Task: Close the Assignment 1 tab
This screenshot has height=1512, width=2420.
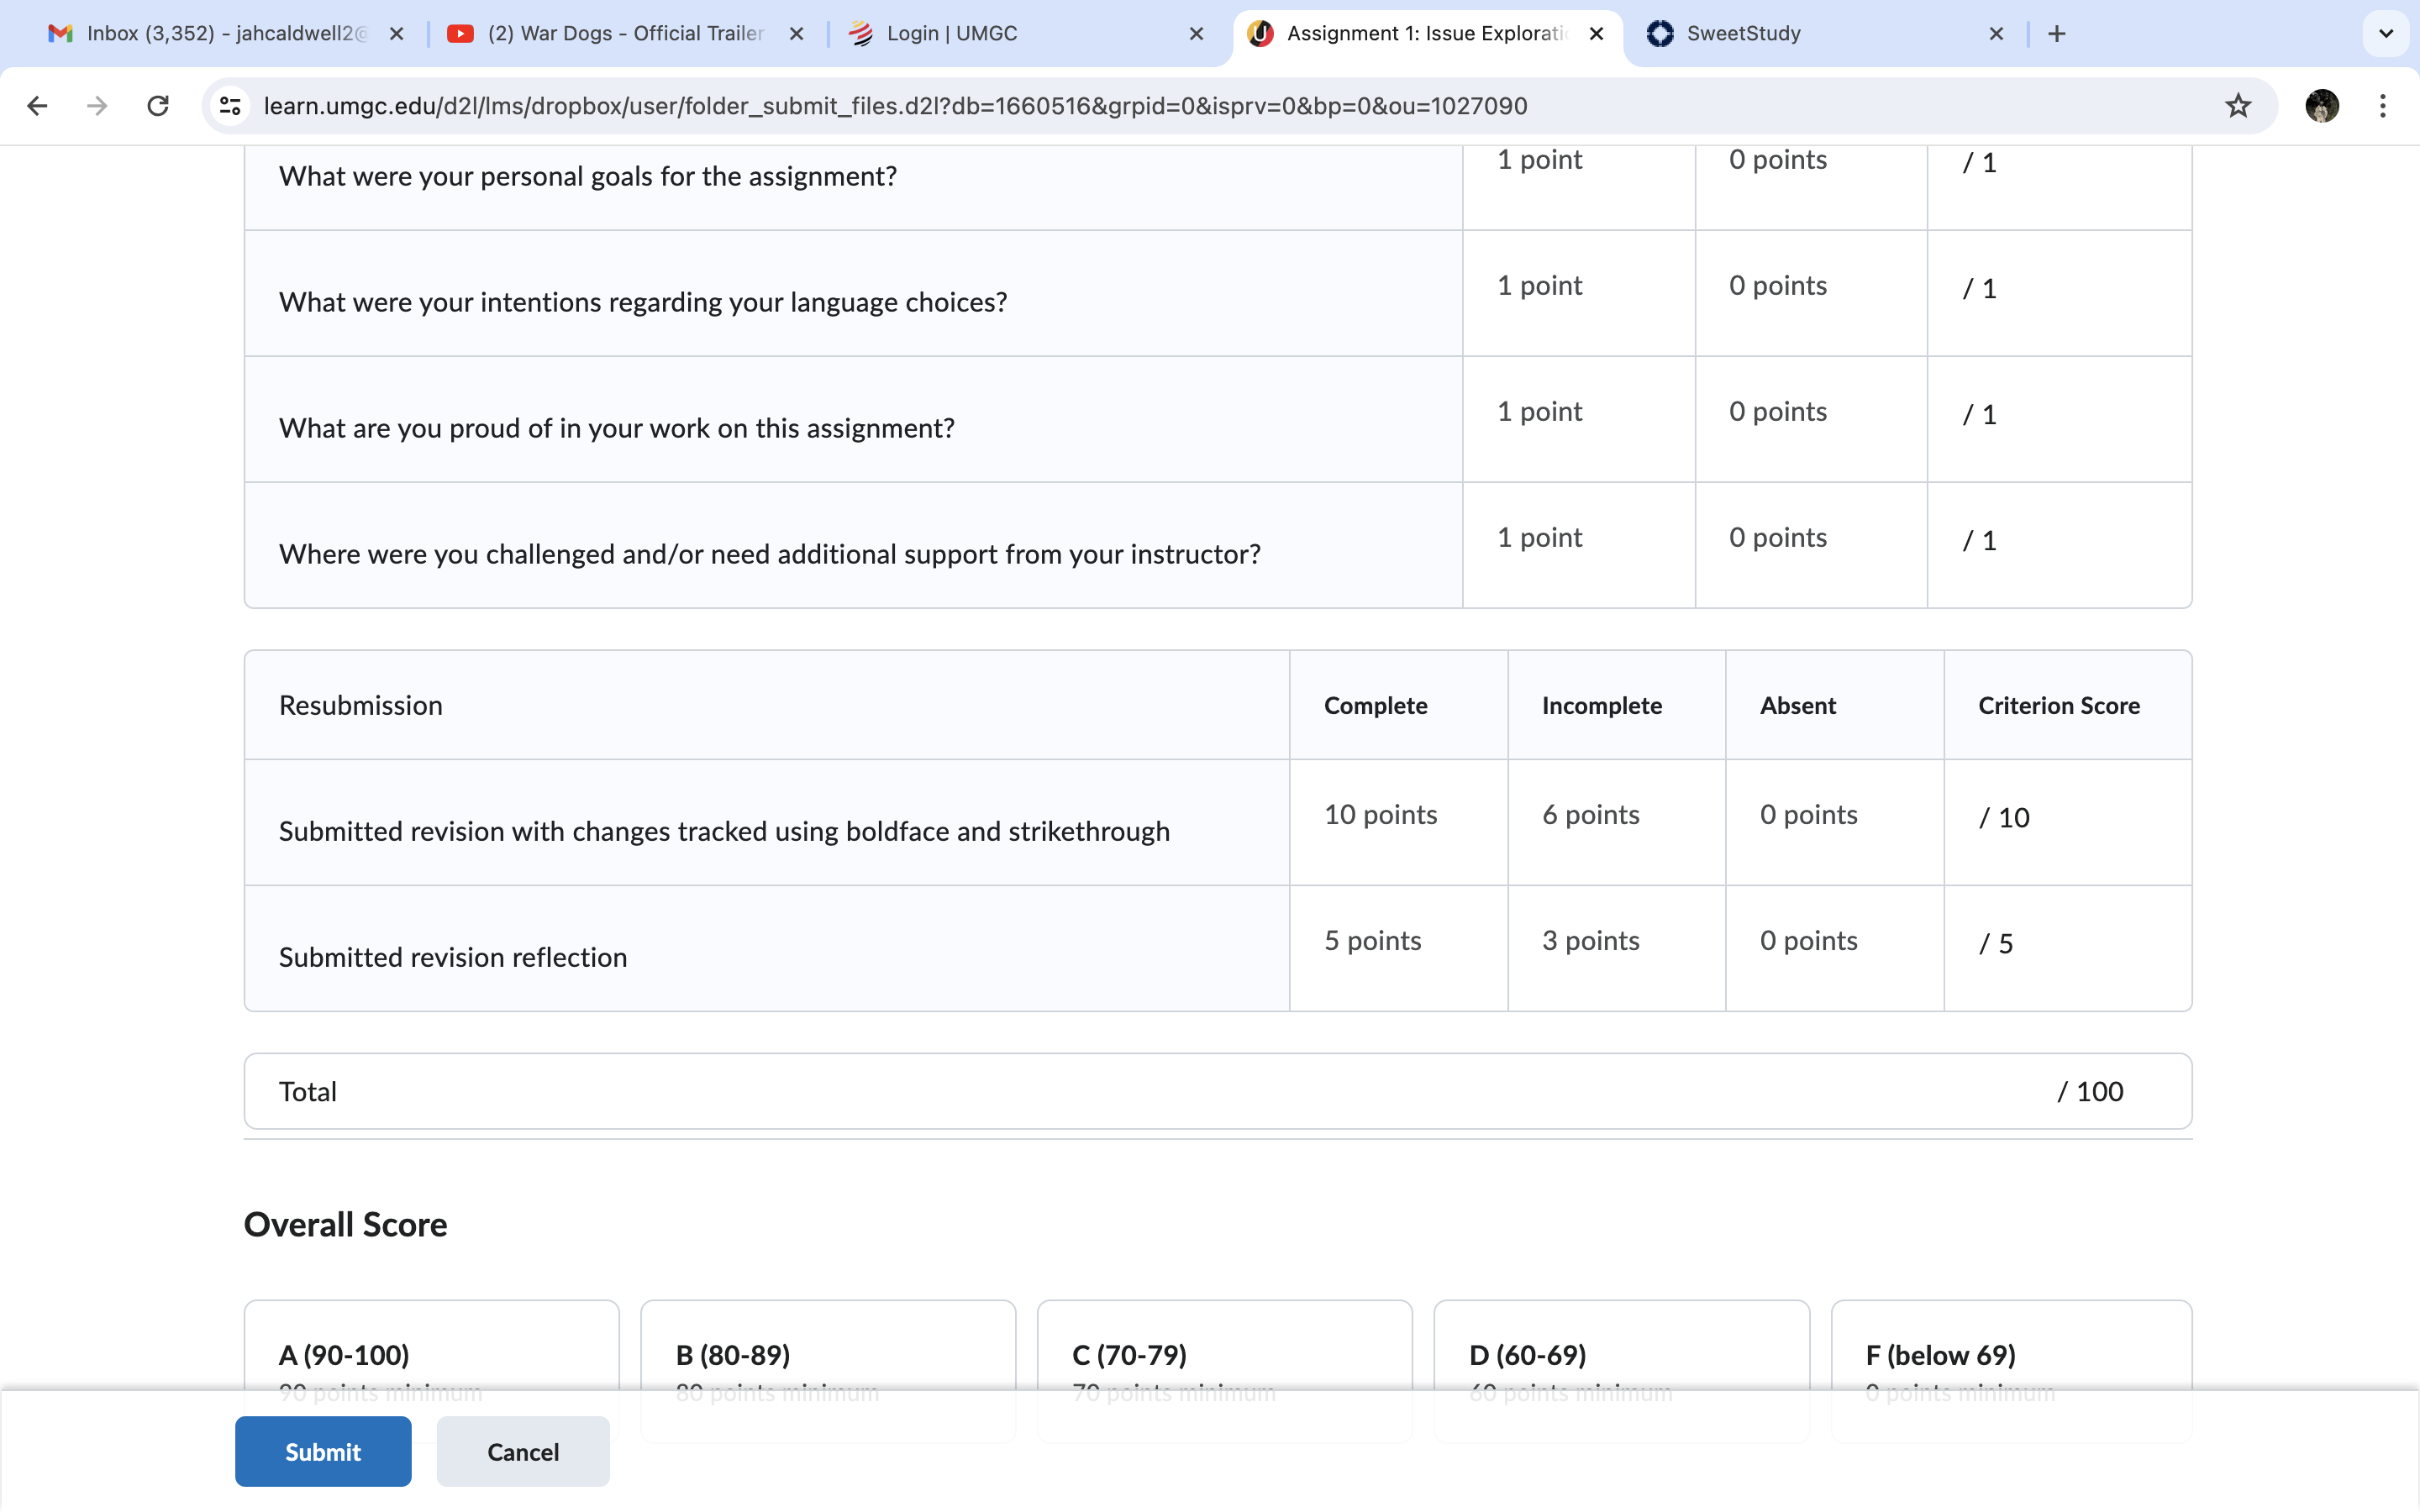Action: [x=1596, y=34]
